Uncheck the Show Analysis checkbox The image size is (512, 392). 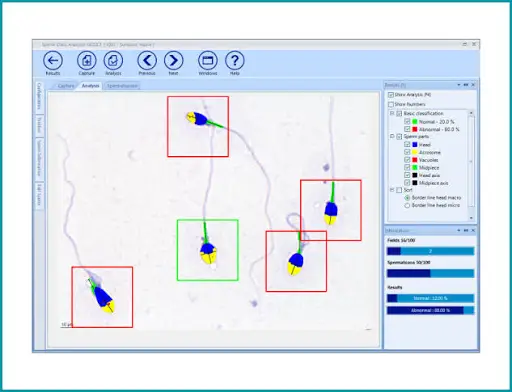[391, 95]
